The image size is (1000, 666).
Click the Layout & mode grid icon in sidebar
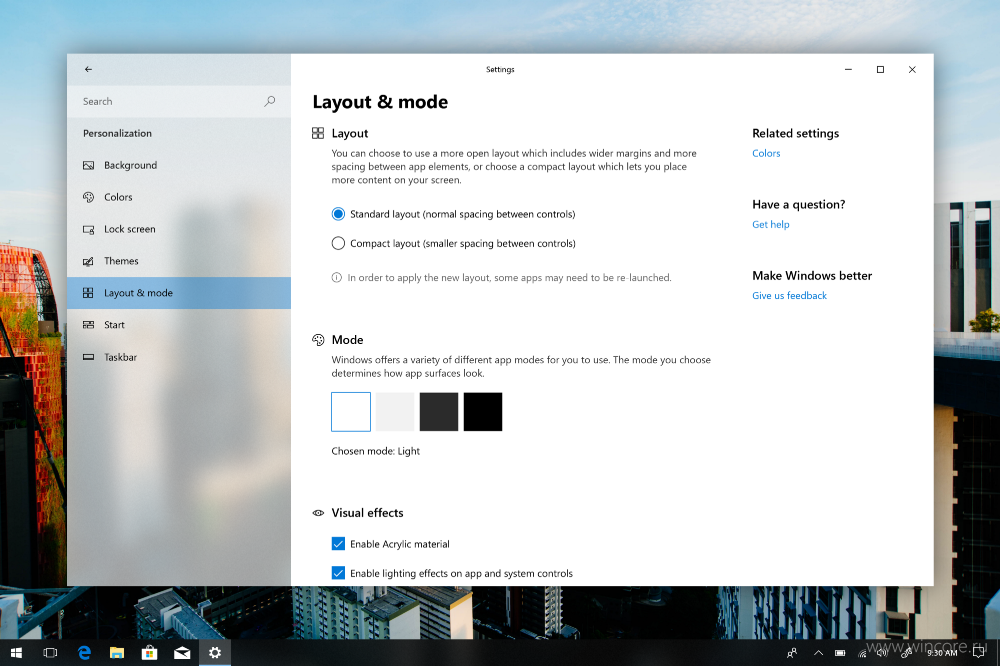[89, 293]
